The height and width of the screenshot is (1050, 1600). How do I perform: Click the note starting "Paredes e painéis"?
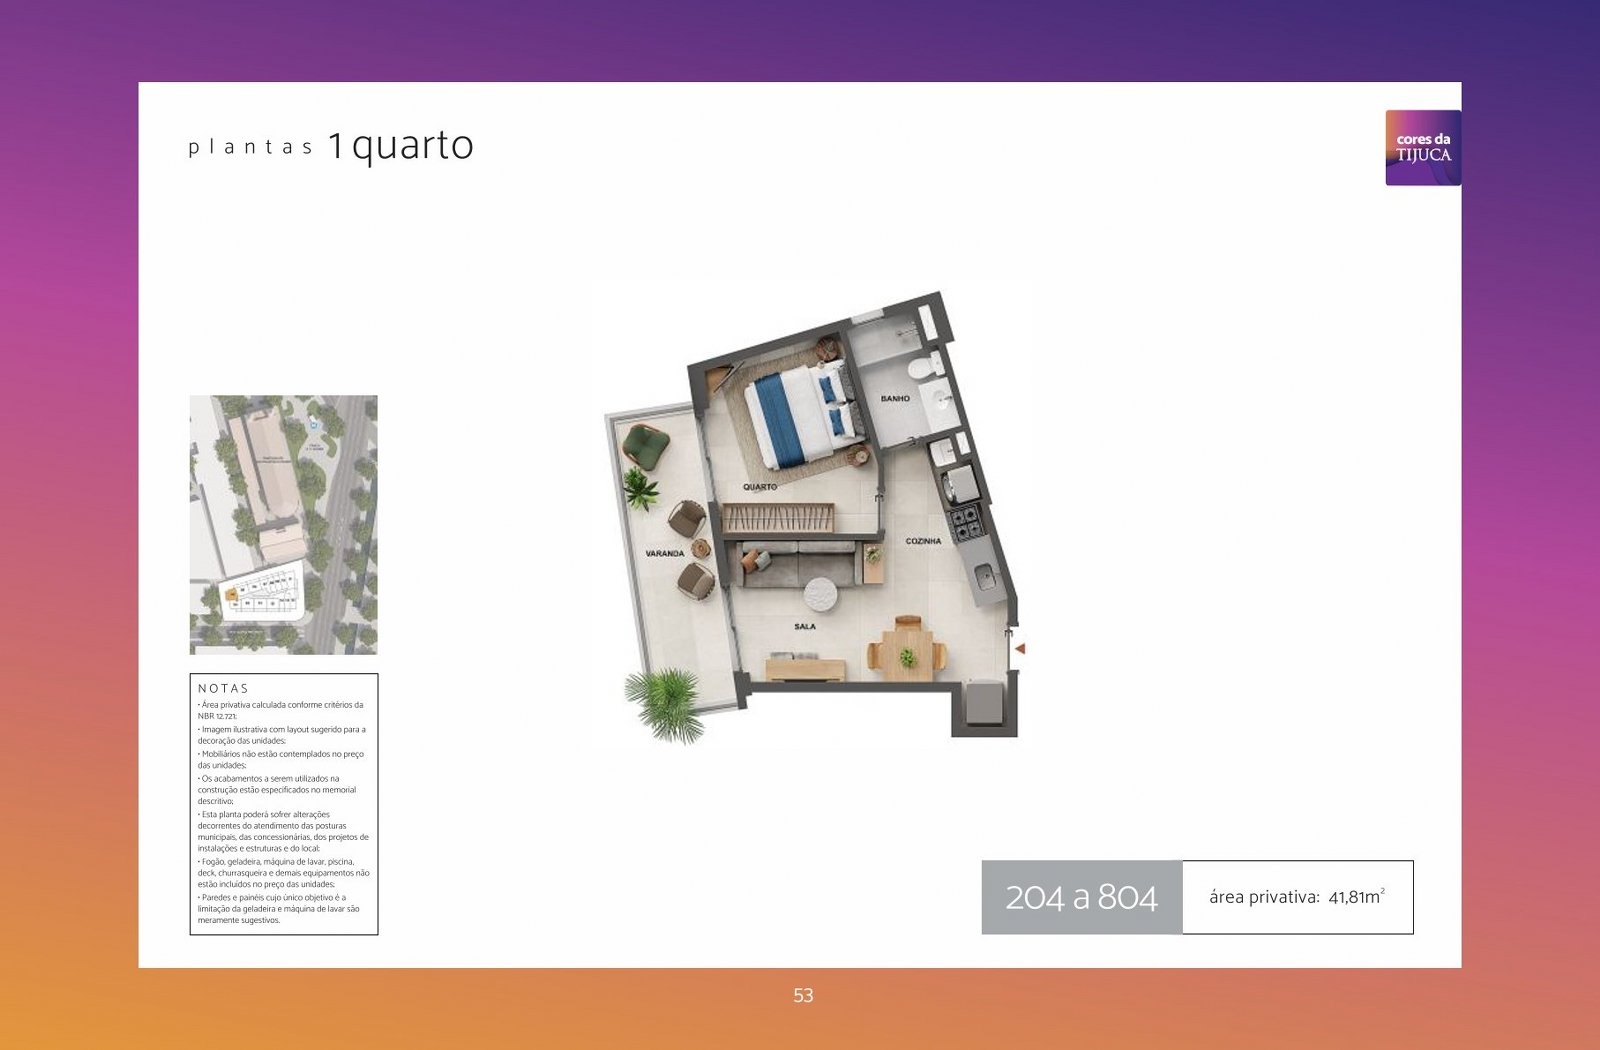pos(279,908)
